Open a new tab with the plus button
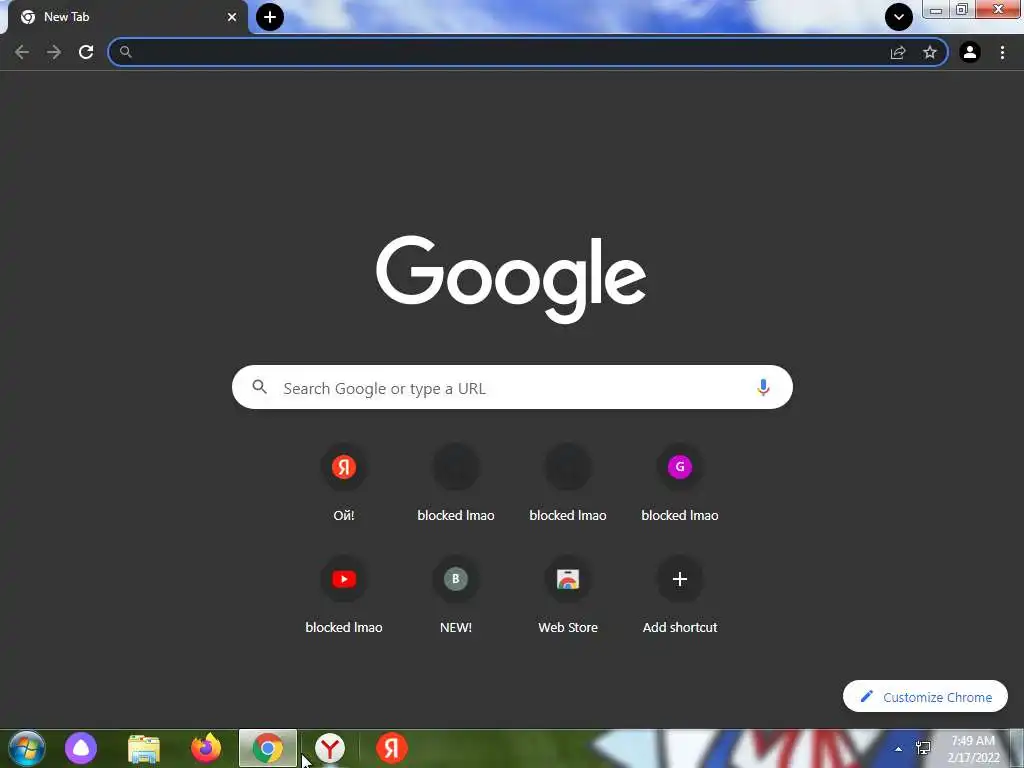This screenshot has width=1024, height=768. pos(270,17)
